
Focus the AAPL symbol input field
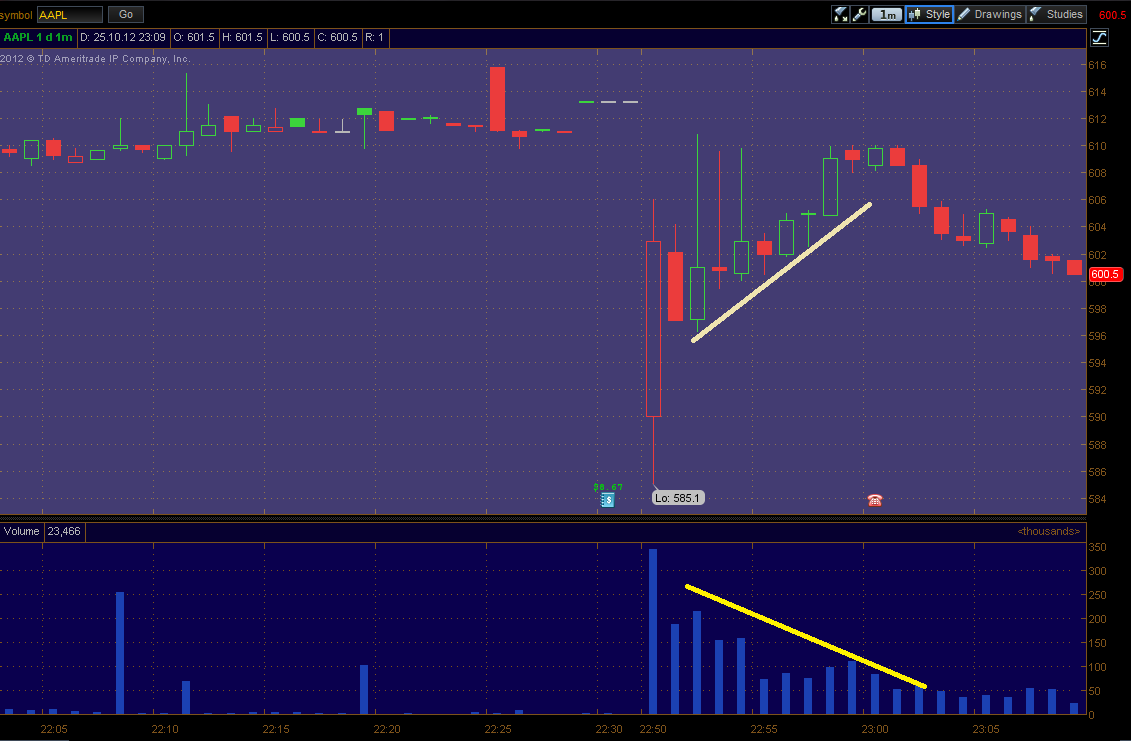70,14
